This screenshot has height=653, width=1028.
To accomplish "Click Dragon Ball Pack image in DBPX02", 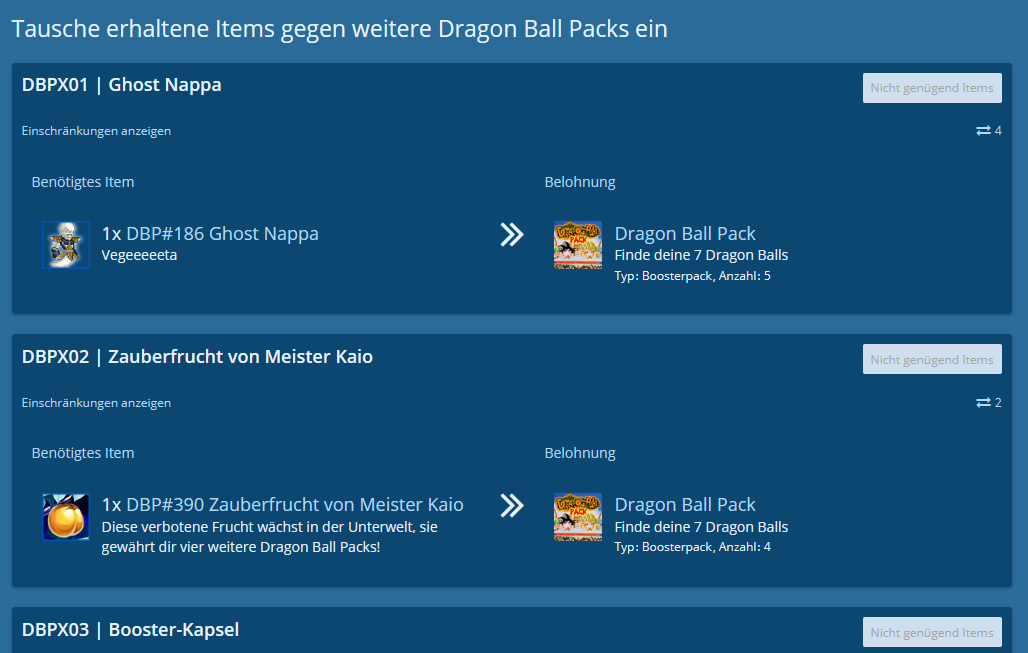I will [x=578, y=517].
